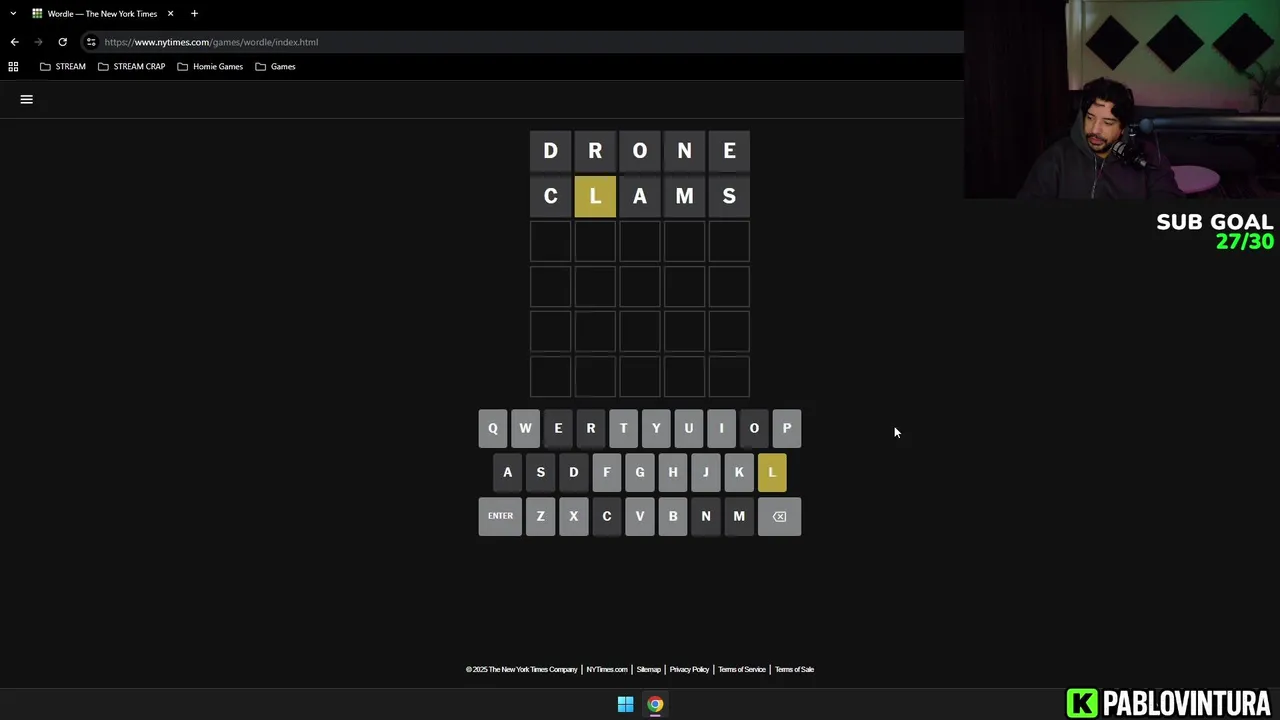The height and width of the screenshot is (720, 1280).
Task: Tap the greyed-out O key on keyboard
Action: point(754,428)
